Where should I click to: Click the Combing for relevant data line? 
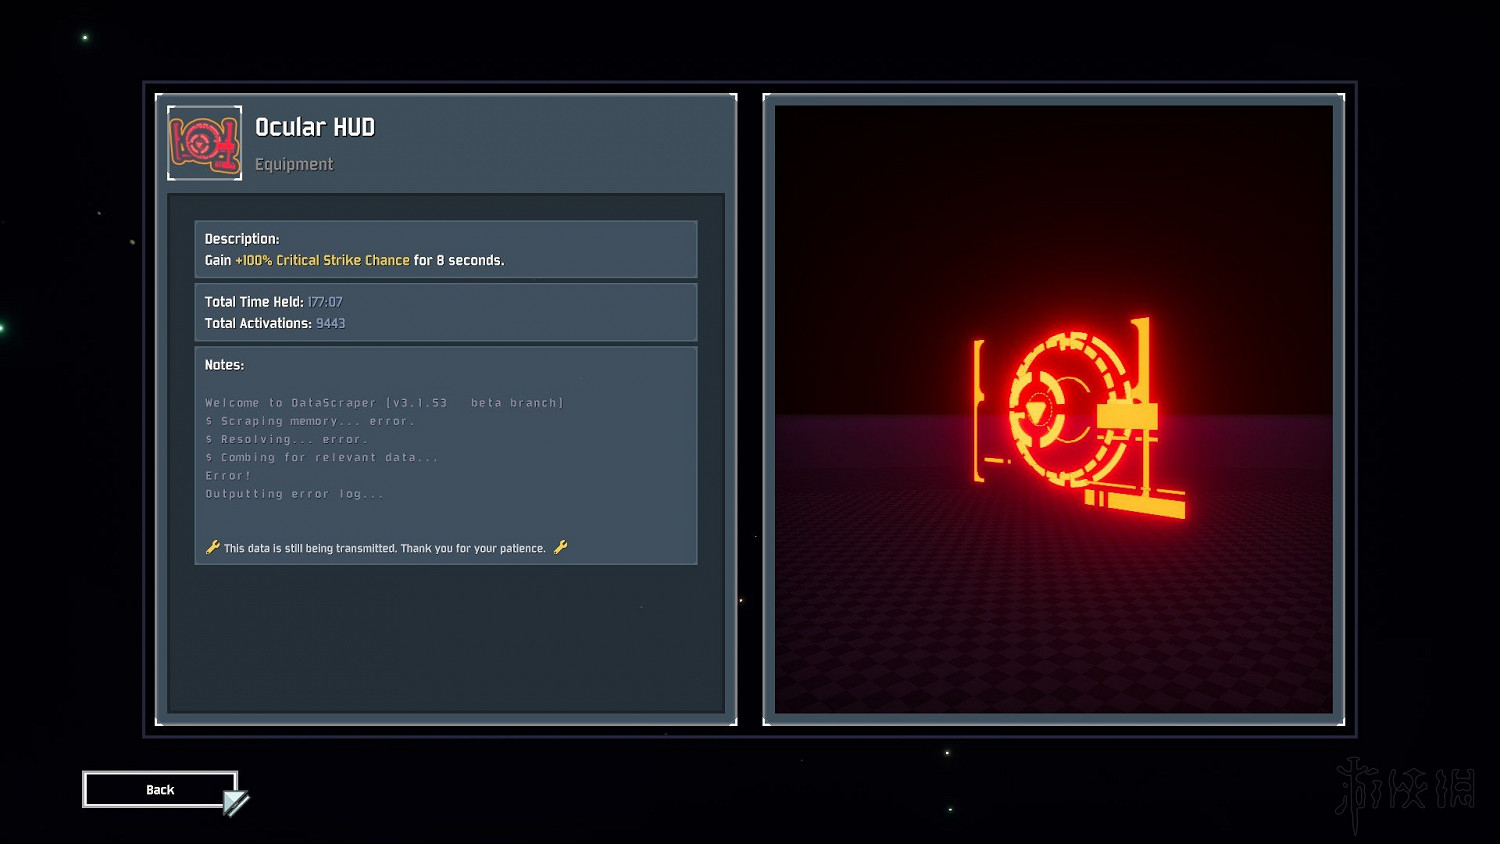click(x=322, y=457)
